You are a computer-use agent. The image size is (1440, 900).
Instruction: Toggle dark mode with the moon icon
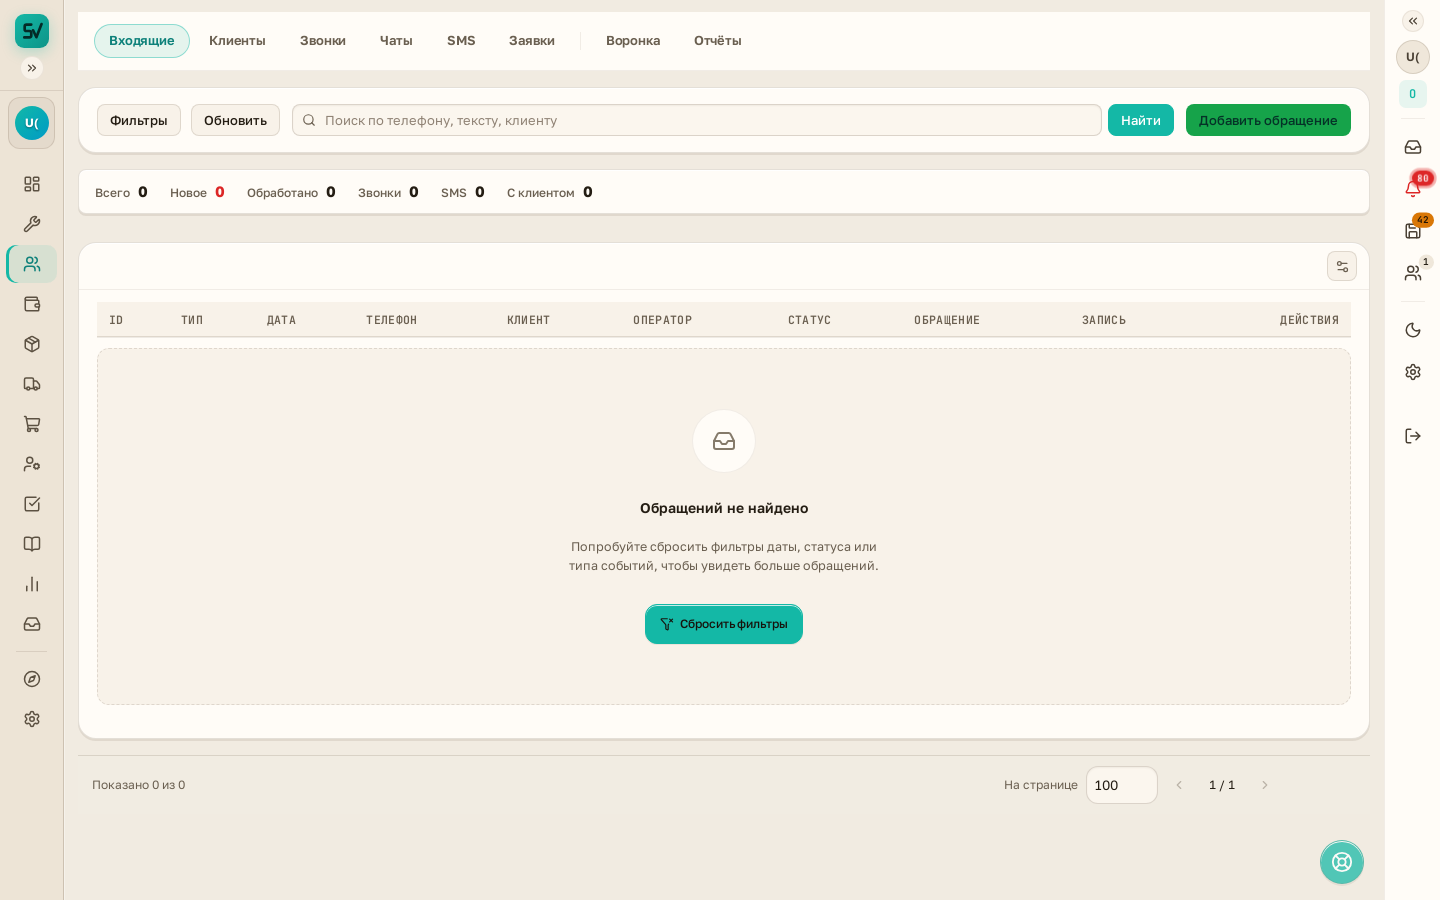(x=1413, y=330)
